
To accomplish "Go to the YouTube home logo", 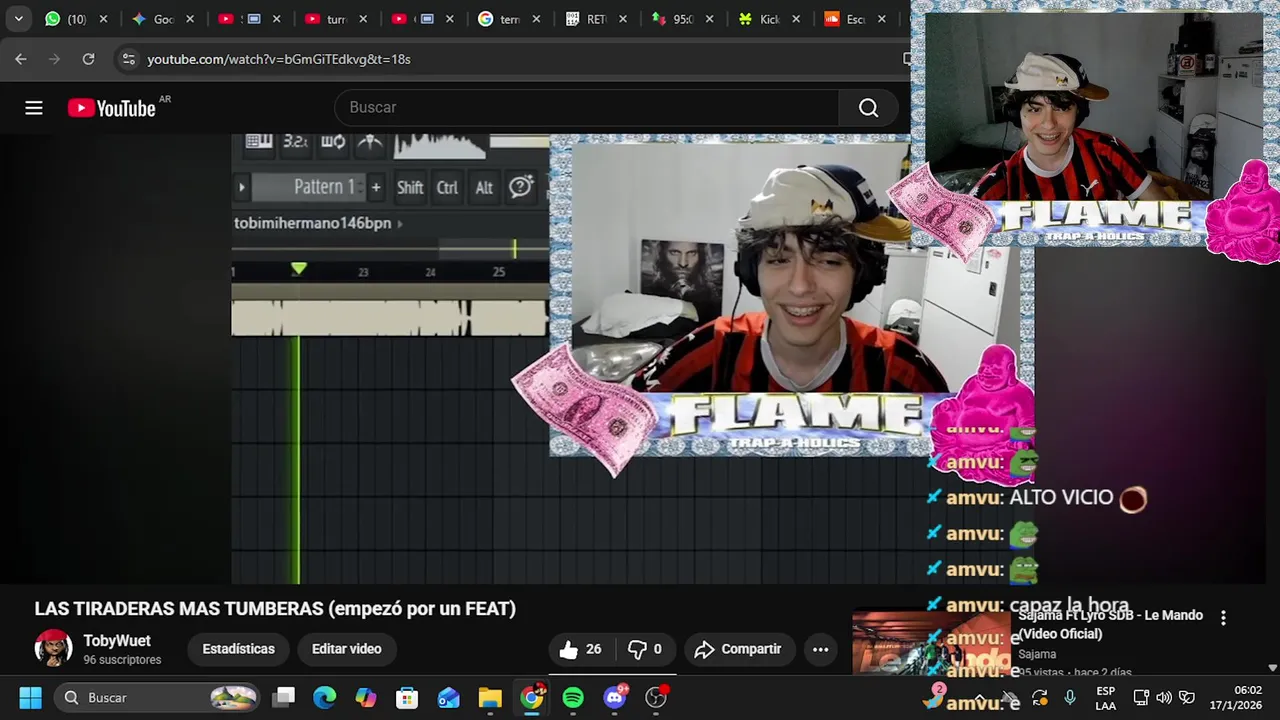I will [112, 108].
